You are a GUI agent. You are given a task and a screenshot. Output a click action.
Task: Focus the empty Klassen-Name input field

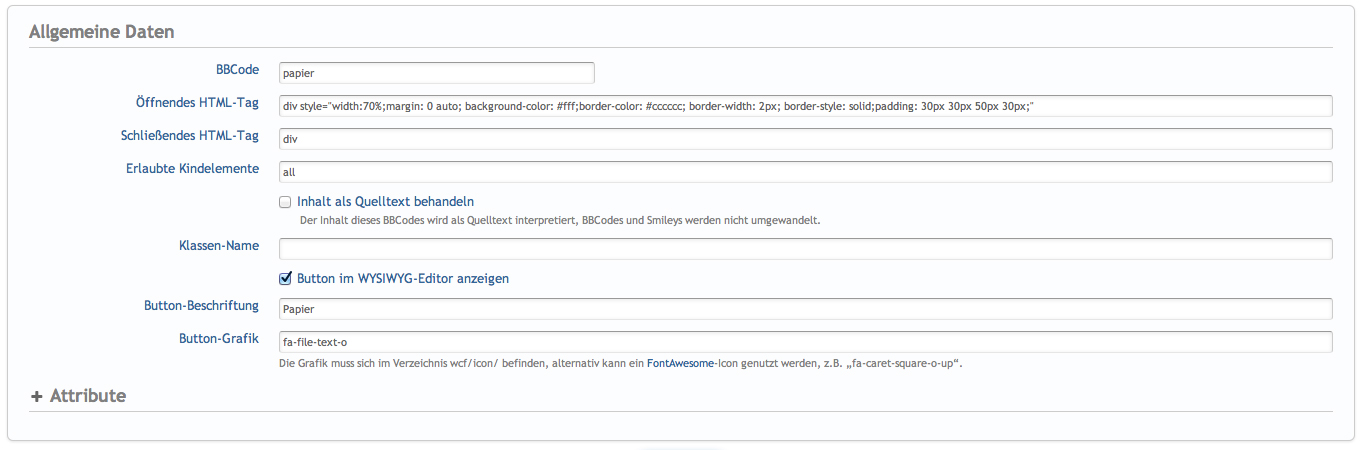[805, 249]
